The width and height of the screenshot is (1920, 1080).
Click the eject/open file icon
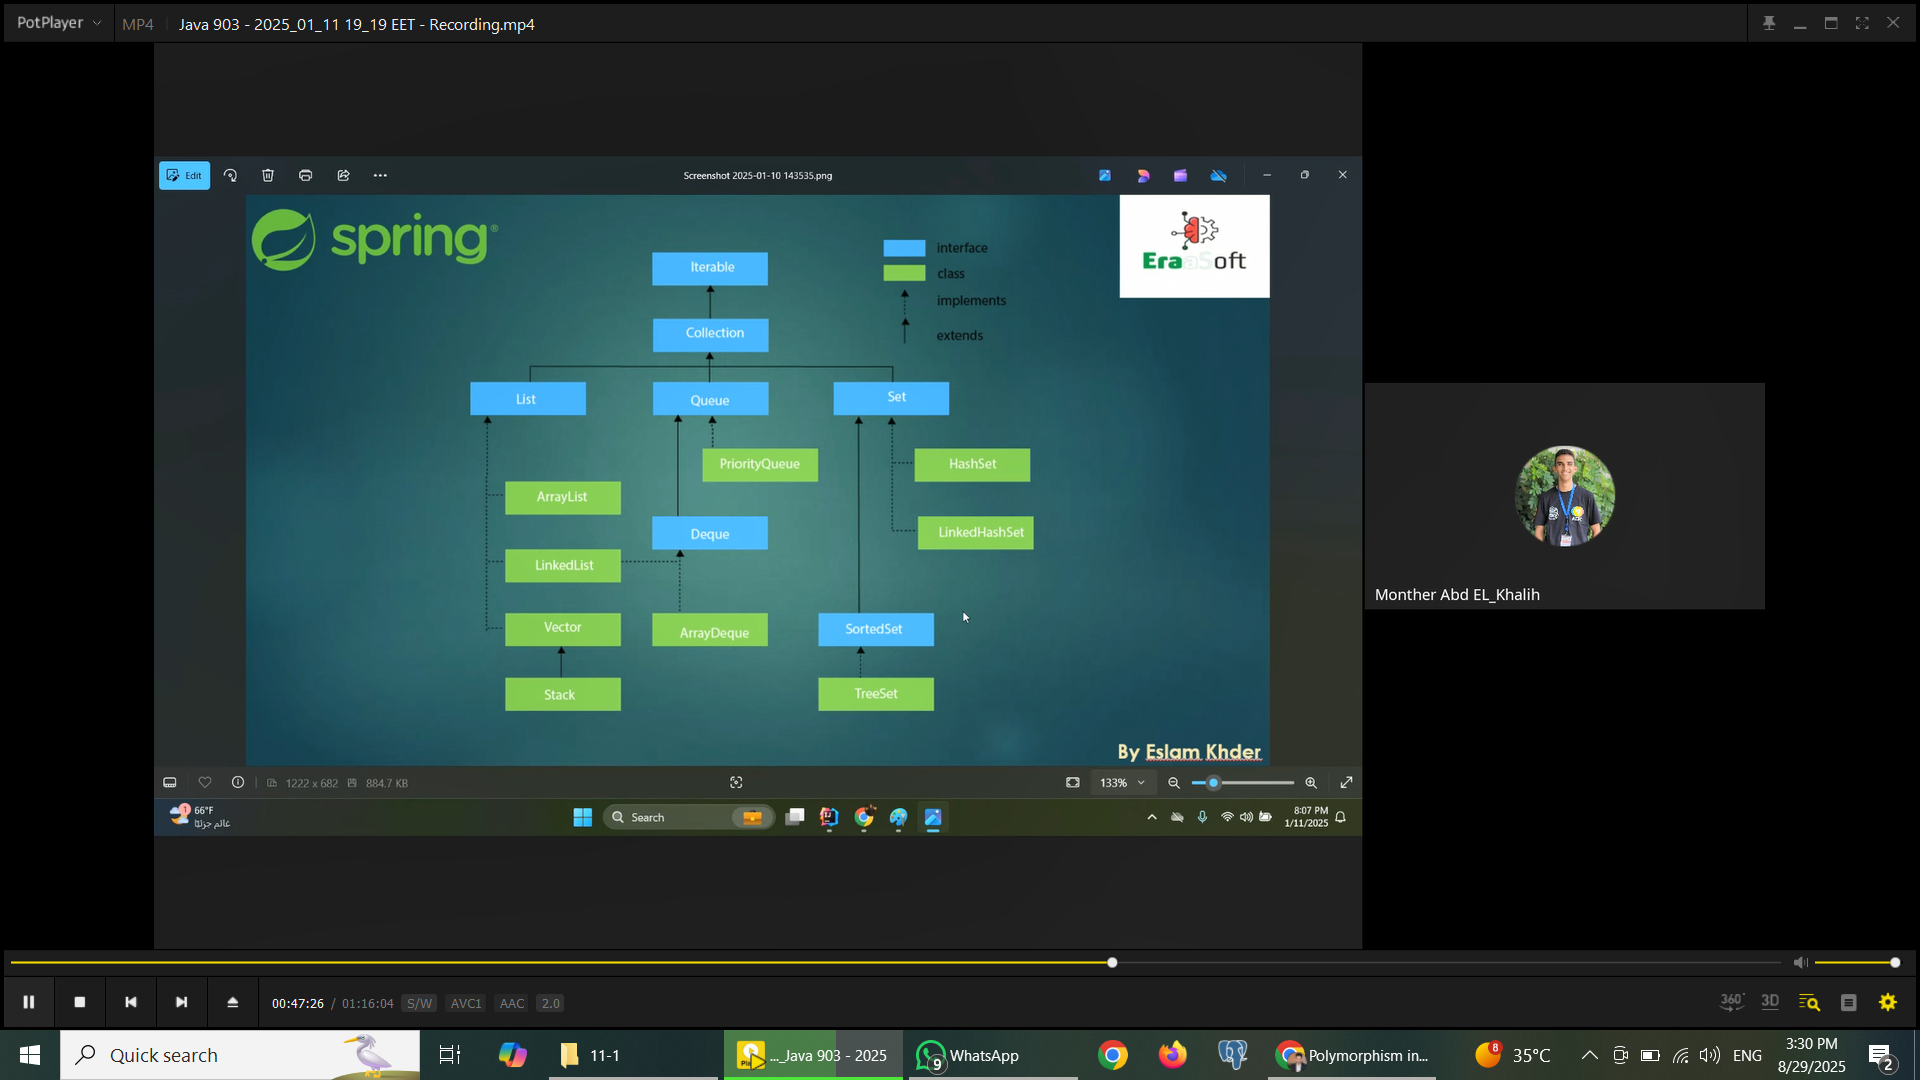coord(232,1002)
